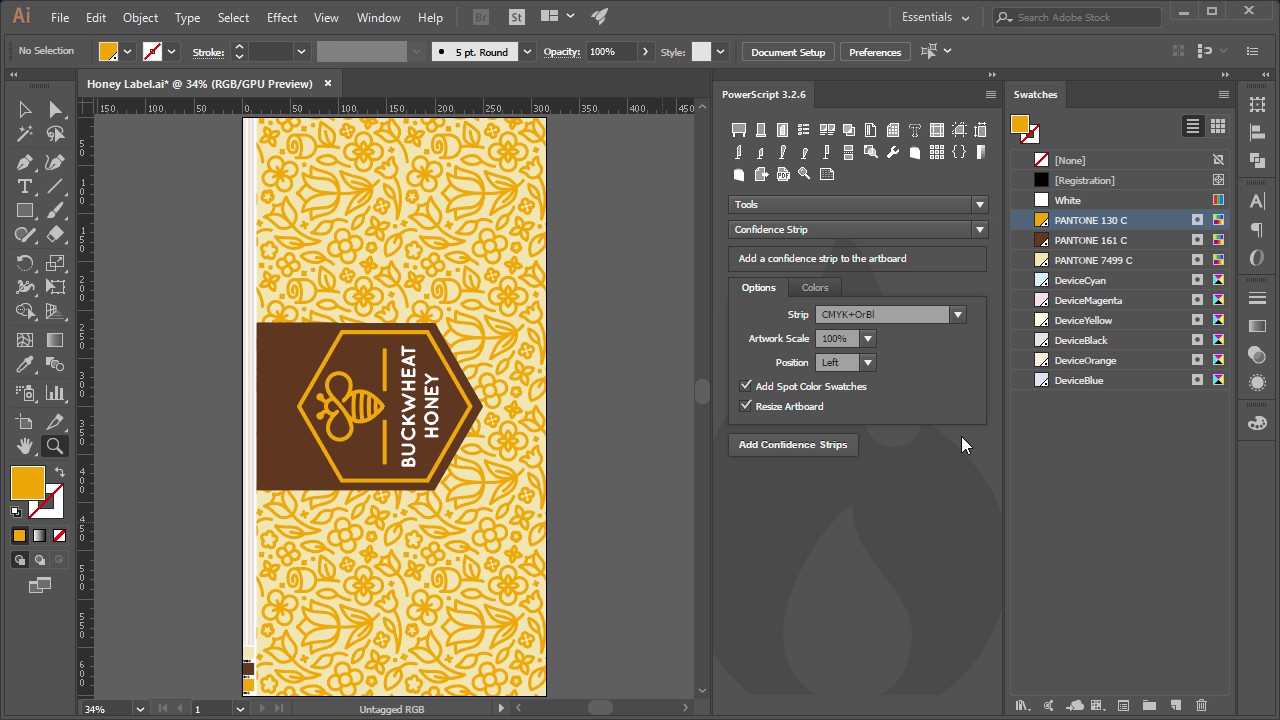Viewport: 1280px width, 720px height.
Task: Select the Zoom magnifier tool
Action: point(56,447)
